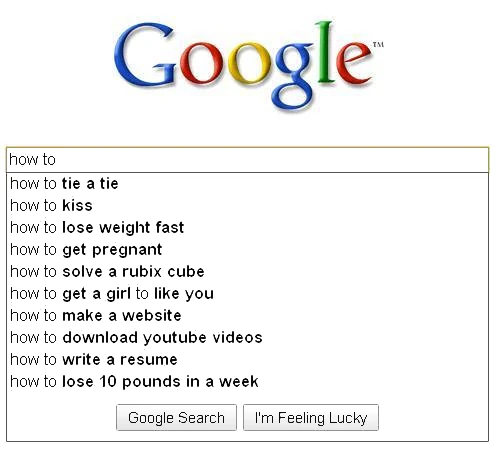The image size is (498, 451).
Task: Select "how to lose 10 pounds in a week"
Action: [x=247, y=382]
